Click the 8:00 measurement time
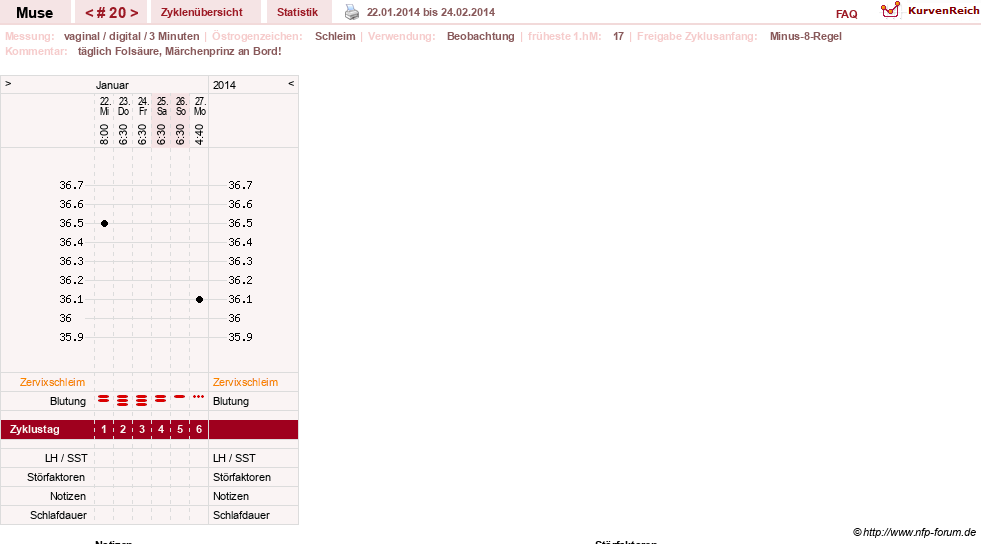Viewport: 981px width, 544px height. tap(104, 134)
